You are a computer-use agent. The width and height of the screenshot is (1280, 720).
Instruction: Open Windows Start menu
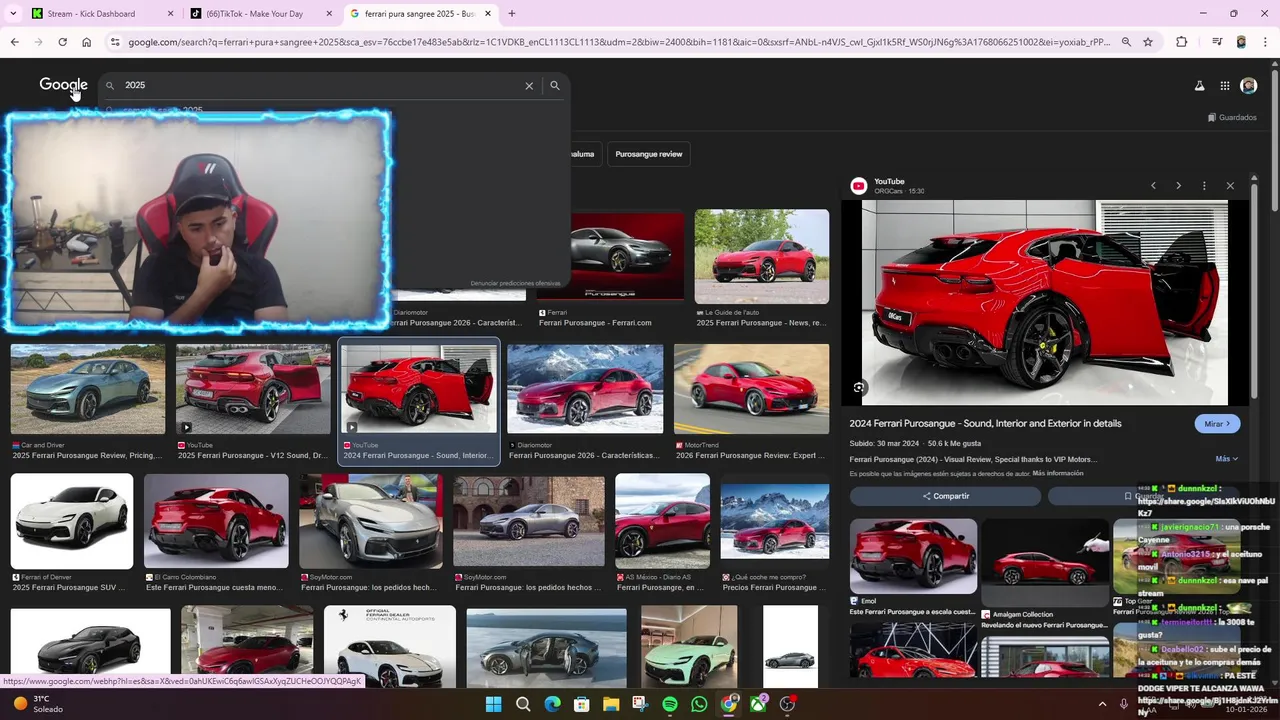(x=493, y=704)
